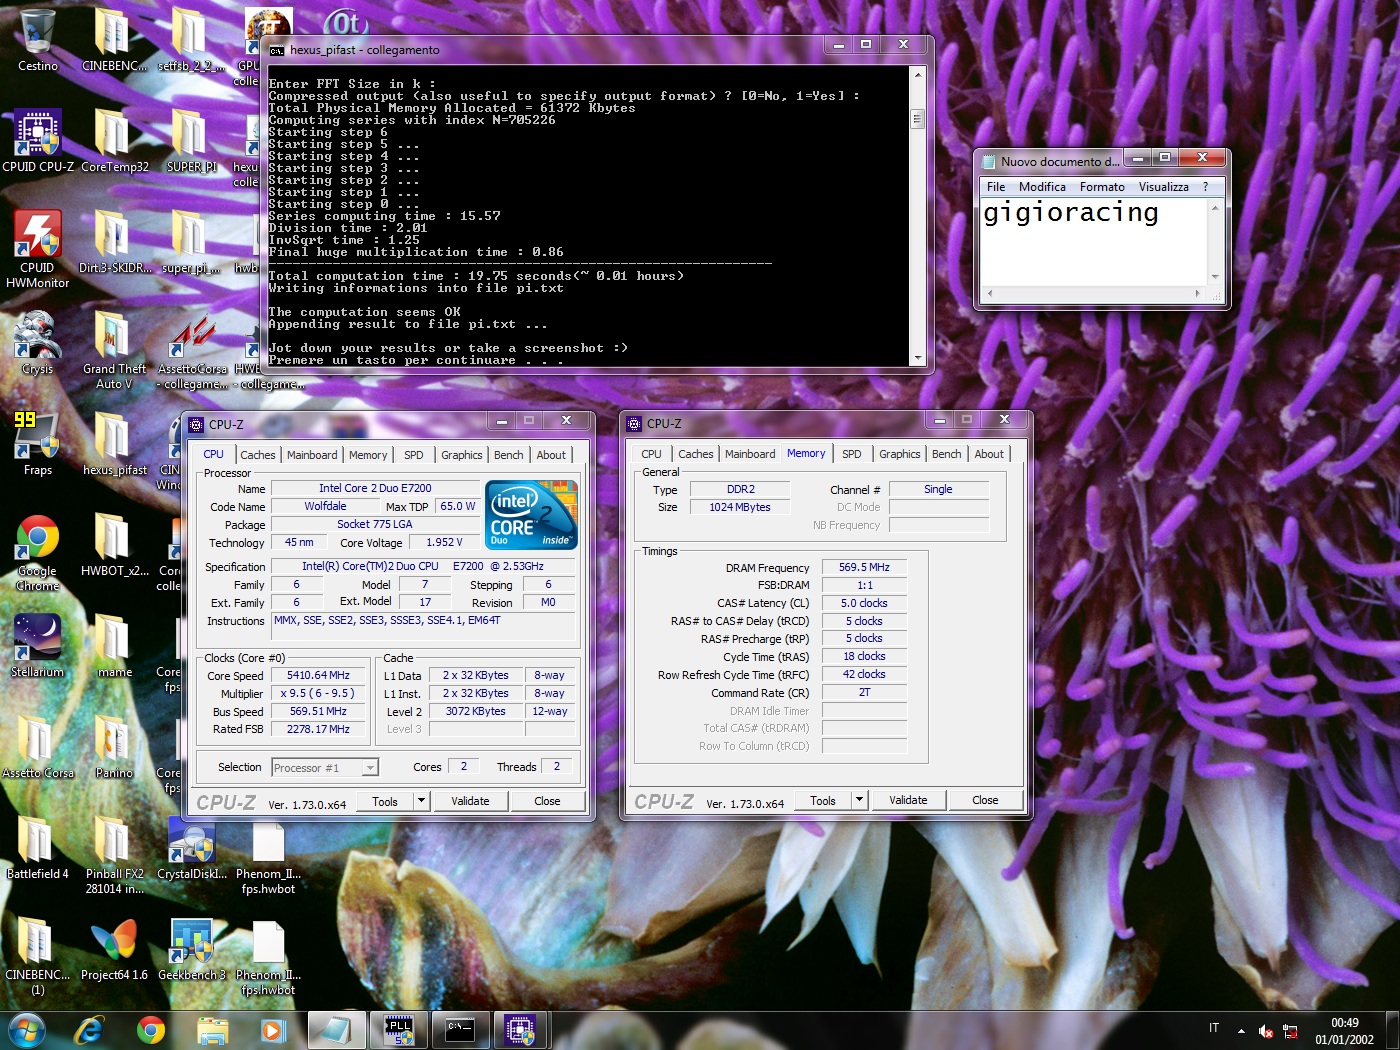Open Bench tab in left CPU-Z window
Image resolution: width=1400 pixels, height=1050 pixels.
pos(508,455)
